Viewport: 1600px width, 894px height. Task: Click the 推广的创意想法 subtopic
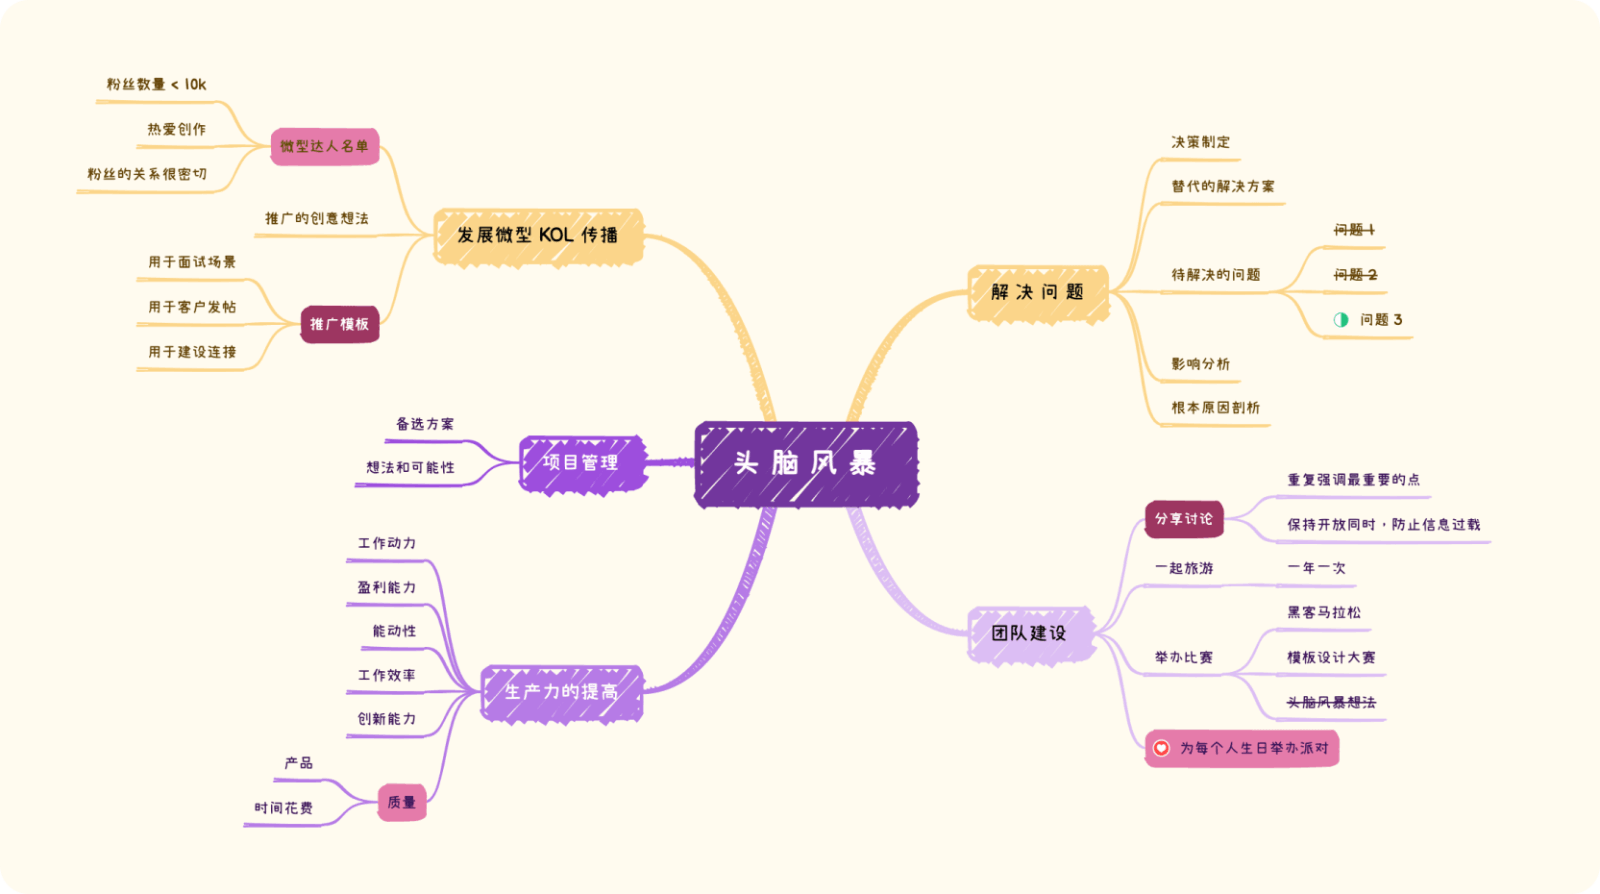tap(317, 218)
